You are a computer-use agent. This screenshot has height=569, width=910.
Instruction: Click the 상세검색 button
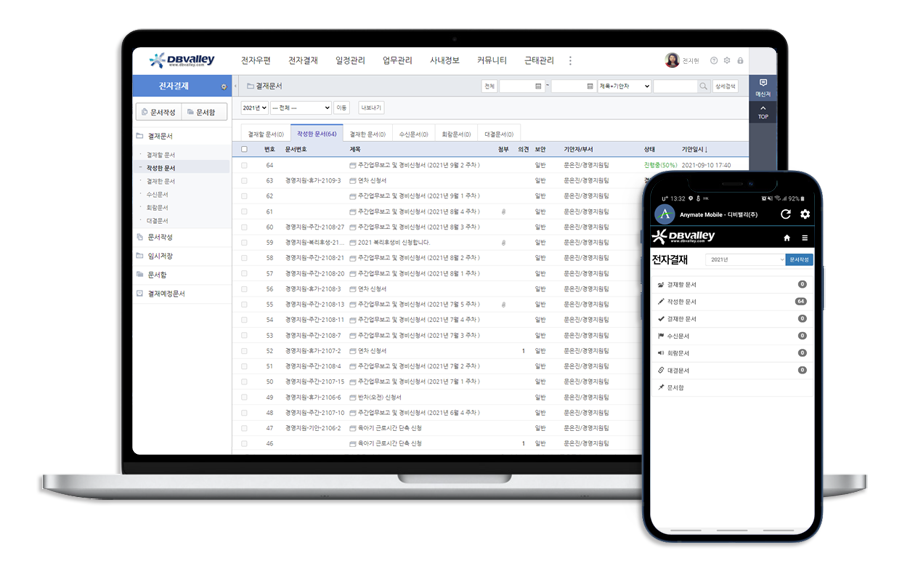tap(725, 86)
